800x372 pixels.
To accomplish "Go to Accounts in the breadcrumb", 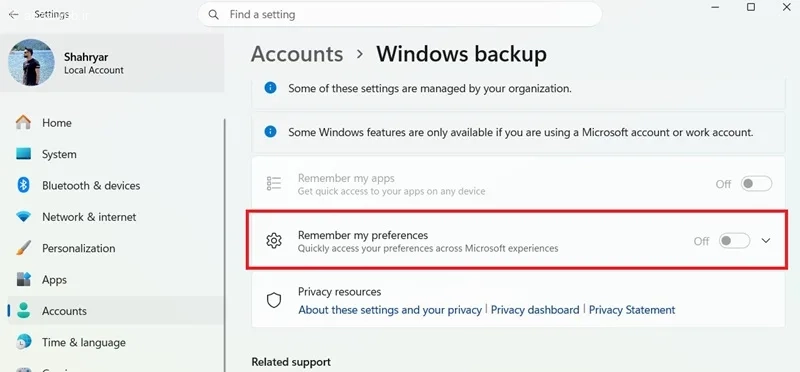I will (x=297, y=54).
